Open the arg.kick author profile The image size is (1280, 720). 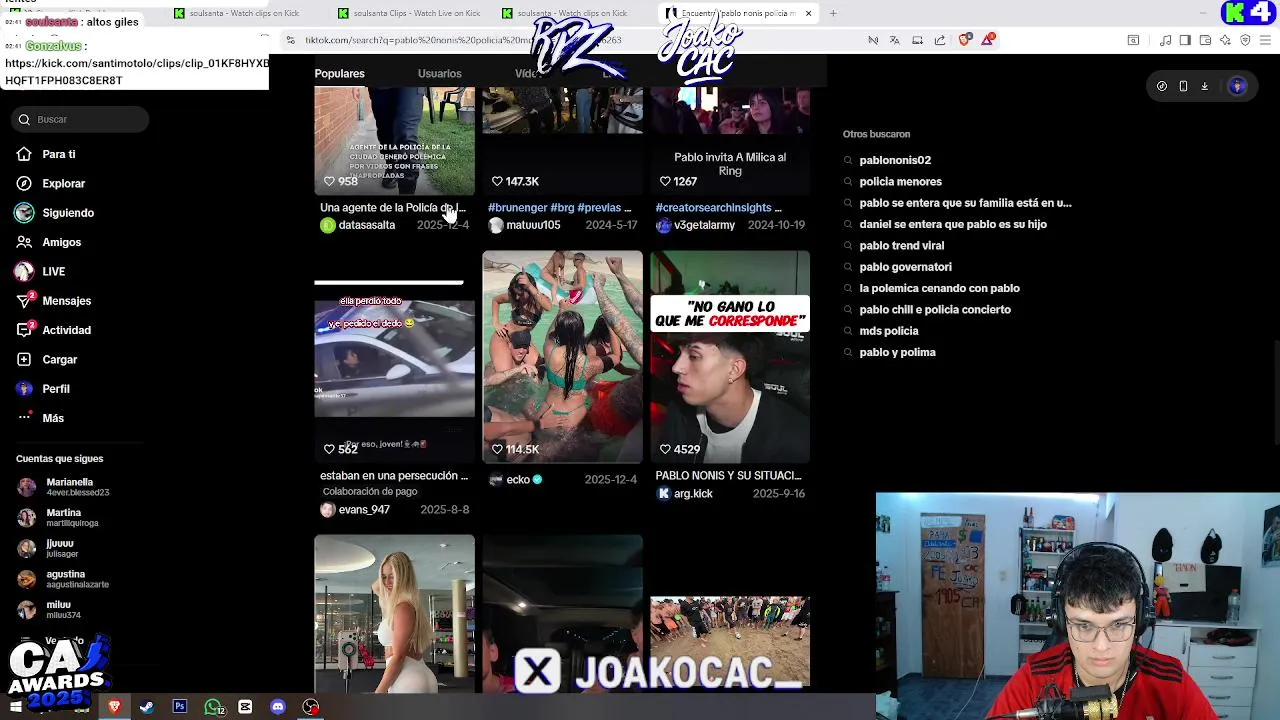click(692, 494)
